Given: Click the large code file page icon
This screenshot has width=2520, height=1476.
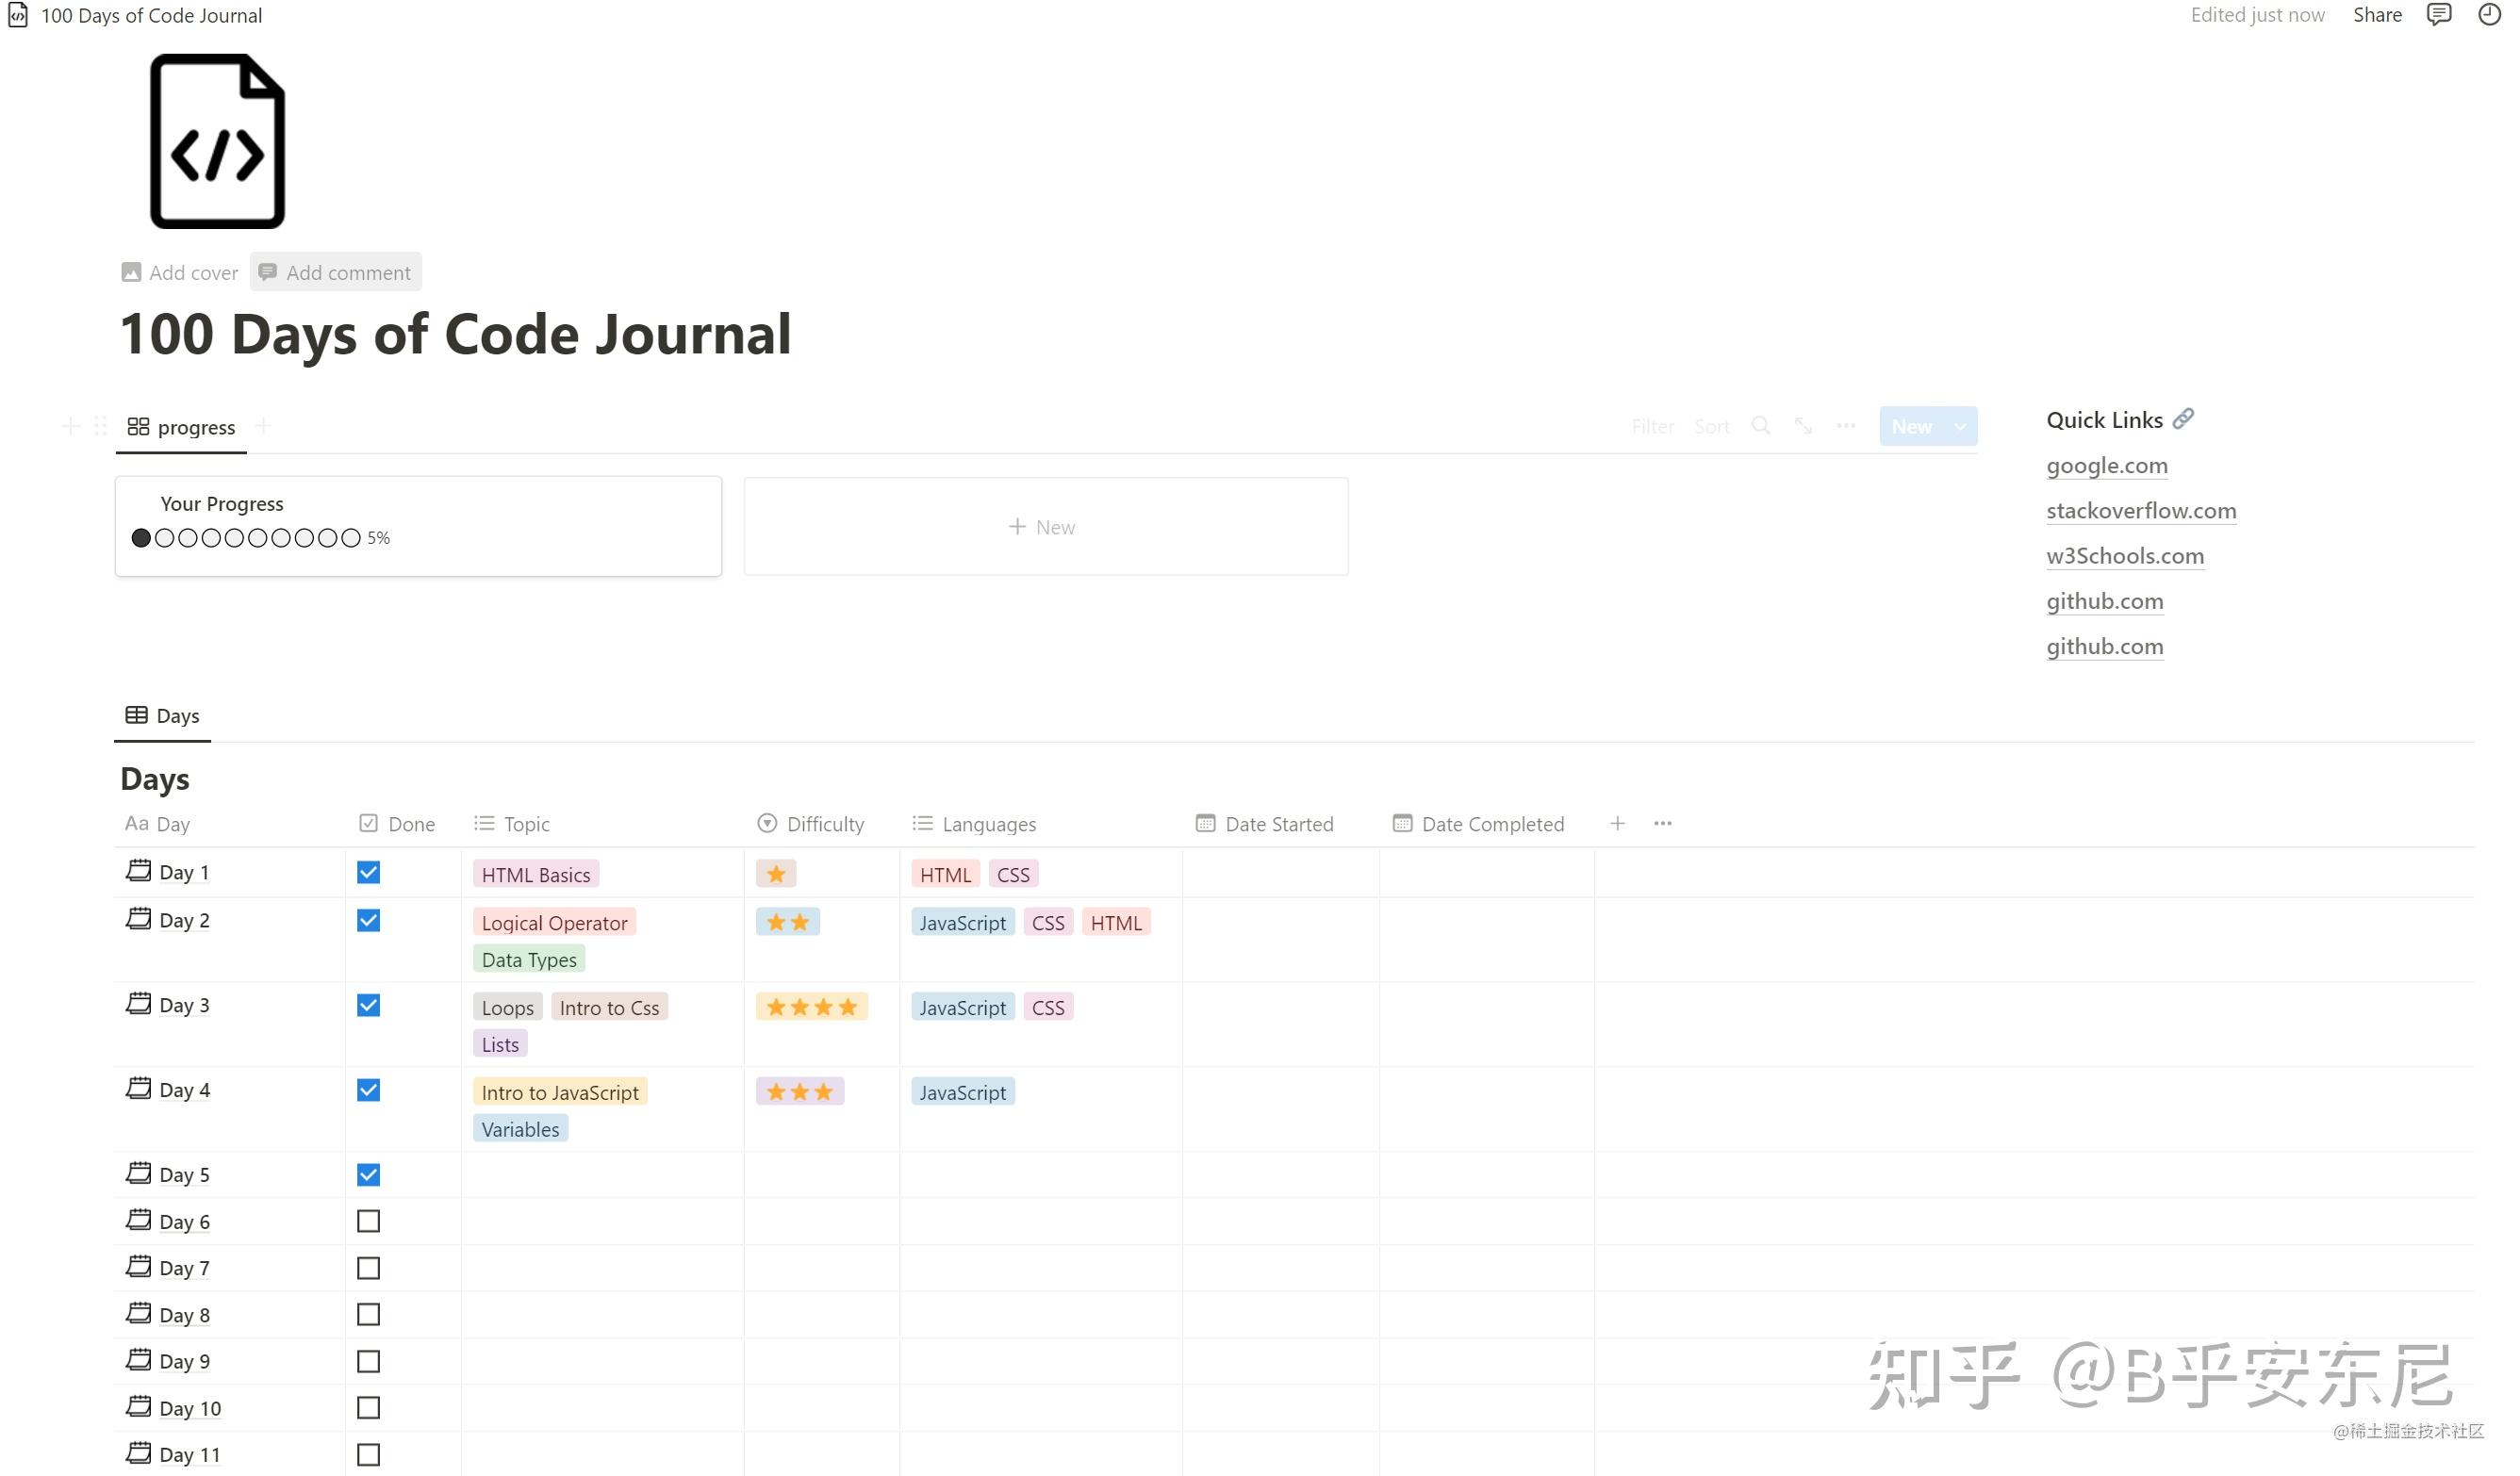Looking at the screenshot, I should tap(217, 142).
